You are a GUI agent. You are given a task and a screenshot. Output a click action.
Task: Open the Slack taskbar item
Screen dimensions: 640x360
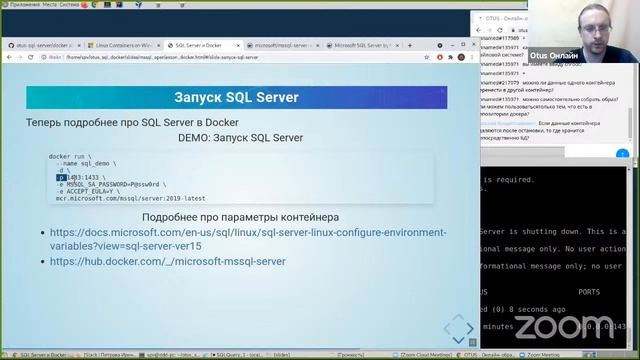point(106,355)
